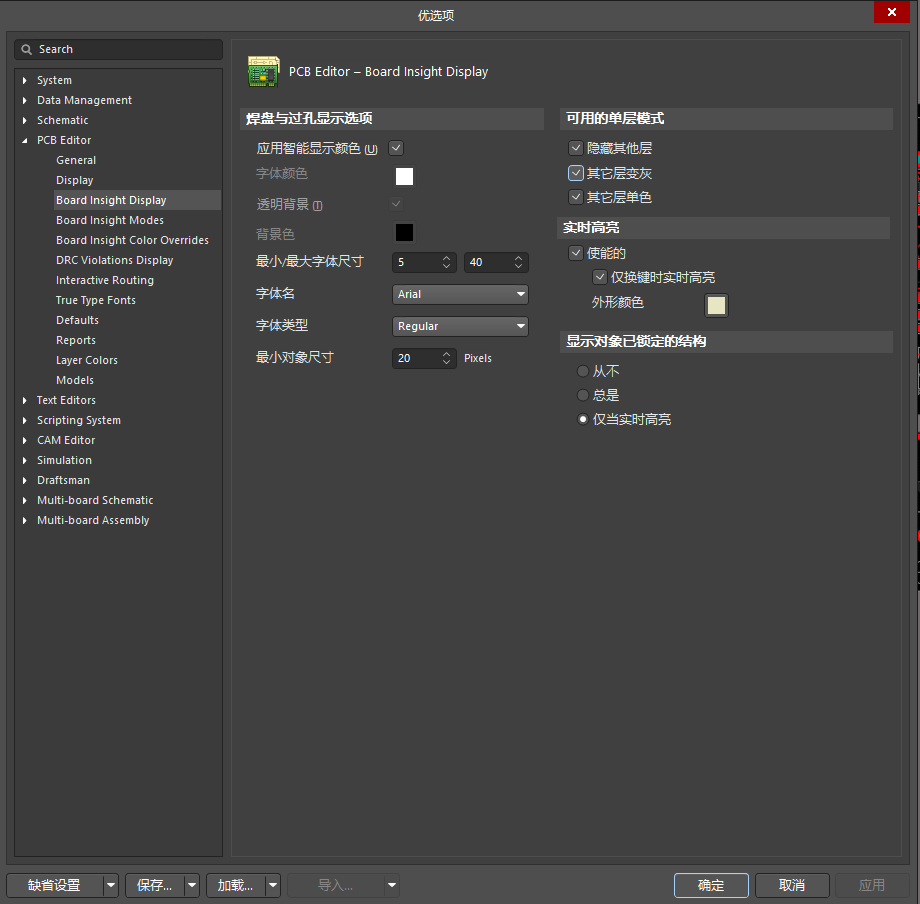Expand the Draftsman tree node
Screen dimensions: 920x904
[x=25, y=480]
